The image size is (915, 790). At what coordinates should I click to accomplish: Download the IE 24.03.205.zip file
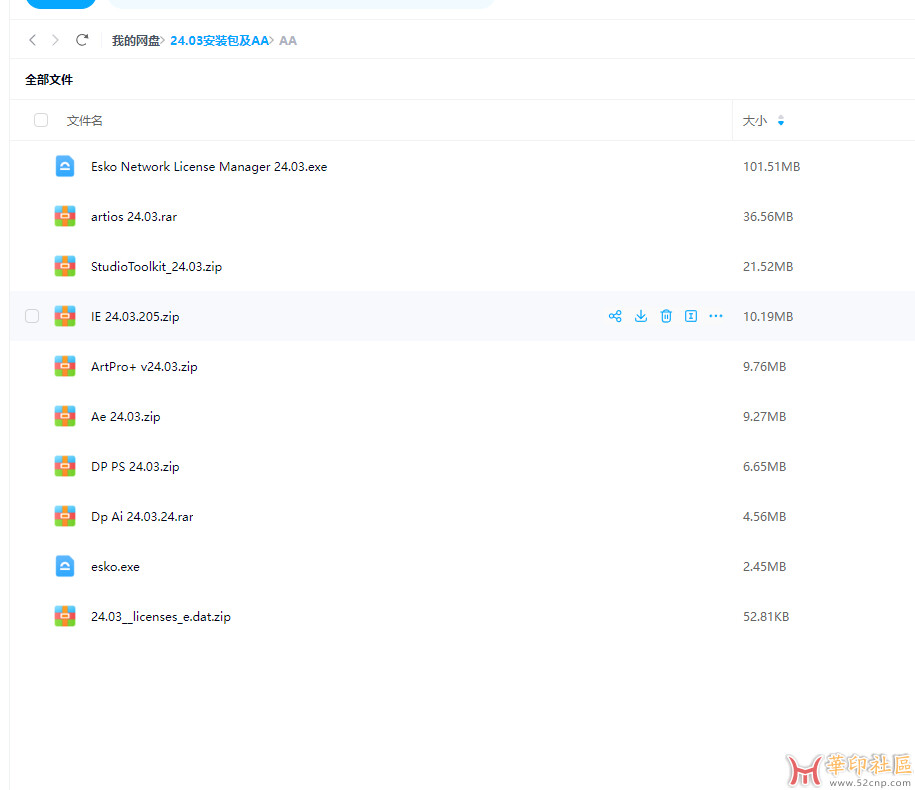[x=641, y=316]
